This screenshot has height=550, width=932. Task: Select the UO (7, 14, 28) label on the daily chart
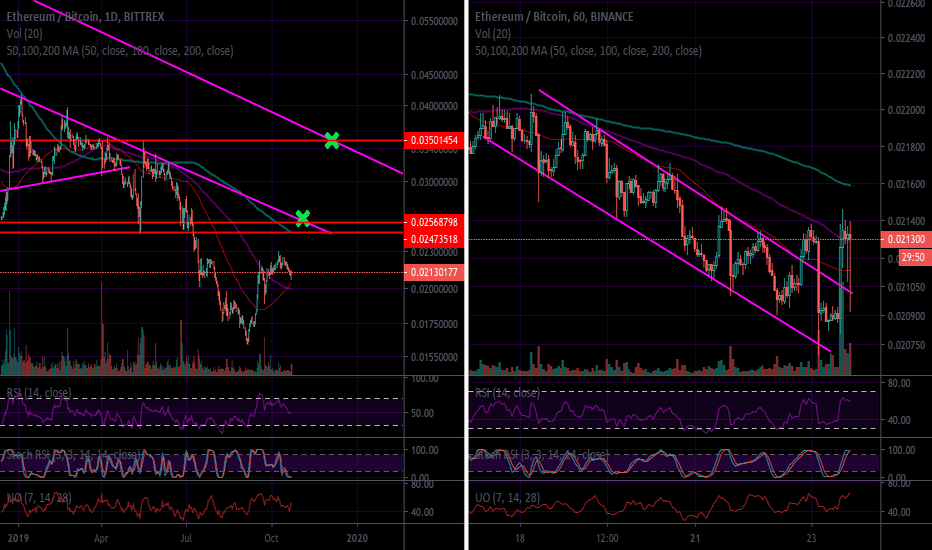39,498
